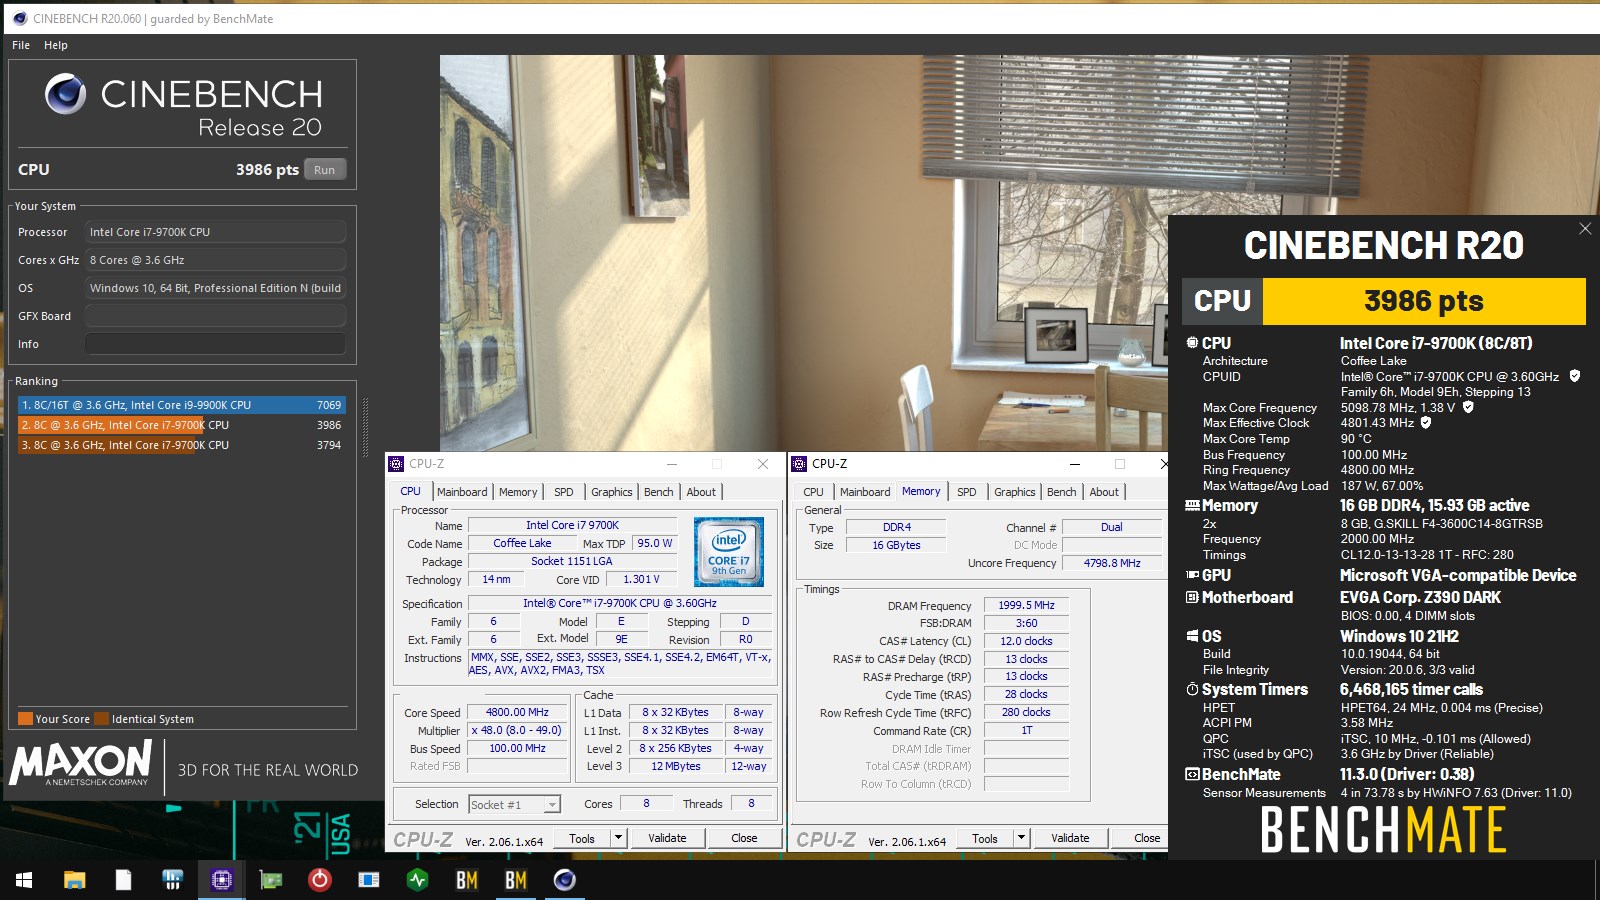Screen dimensions: 1600x900
Task: Switch to Graphics tab in memory timings CPU-Z window
Action: [x=1014, y=492]
